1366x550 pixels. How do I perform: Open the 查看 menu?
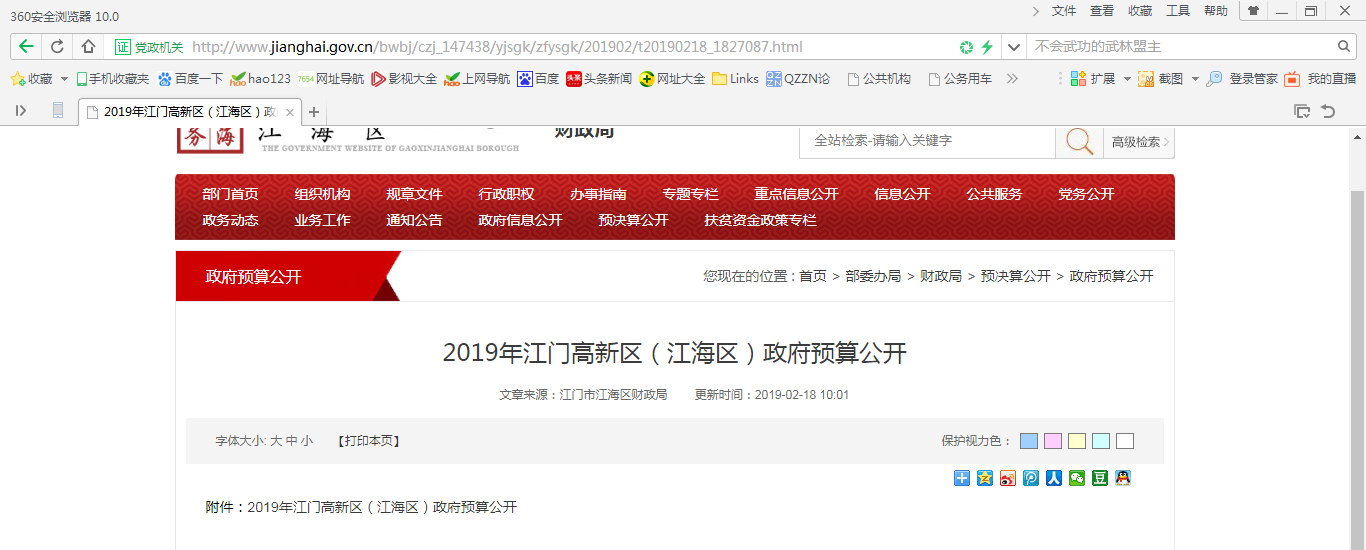1102,11
